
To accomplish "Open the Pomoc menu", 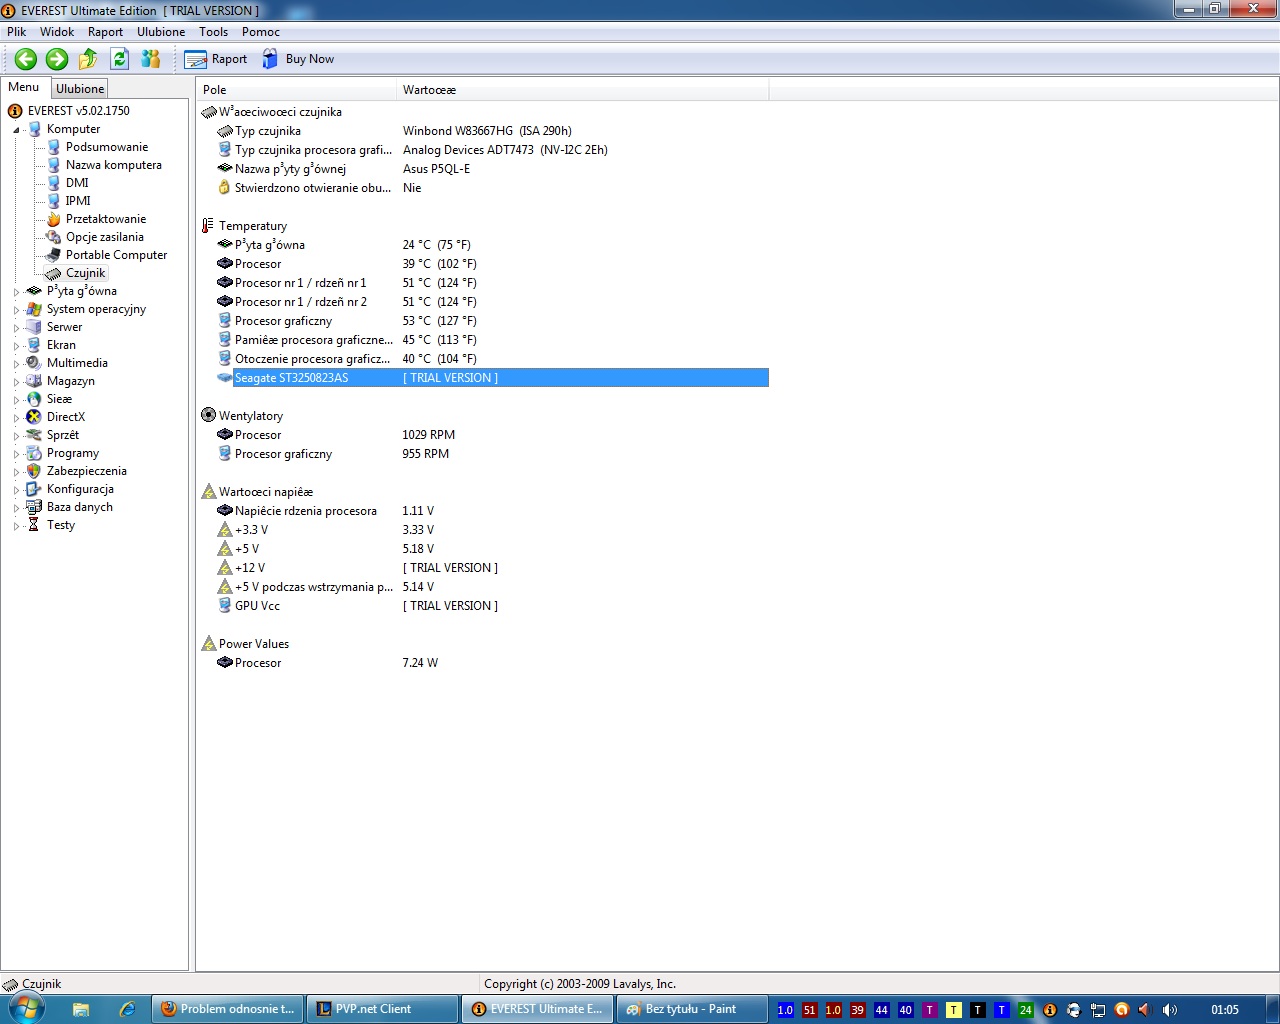I will 261,32.
